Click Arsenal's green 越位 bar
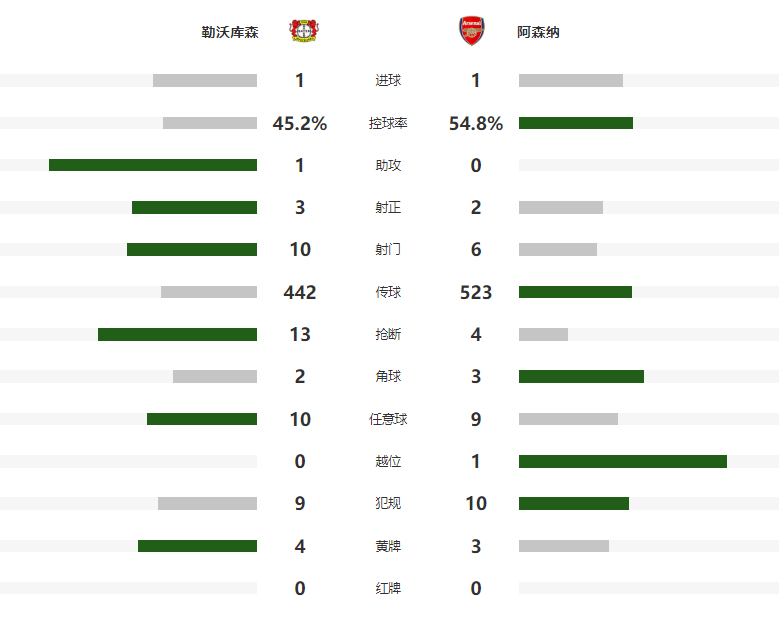This screenshot has width=779, height=619. coord(622,462)
